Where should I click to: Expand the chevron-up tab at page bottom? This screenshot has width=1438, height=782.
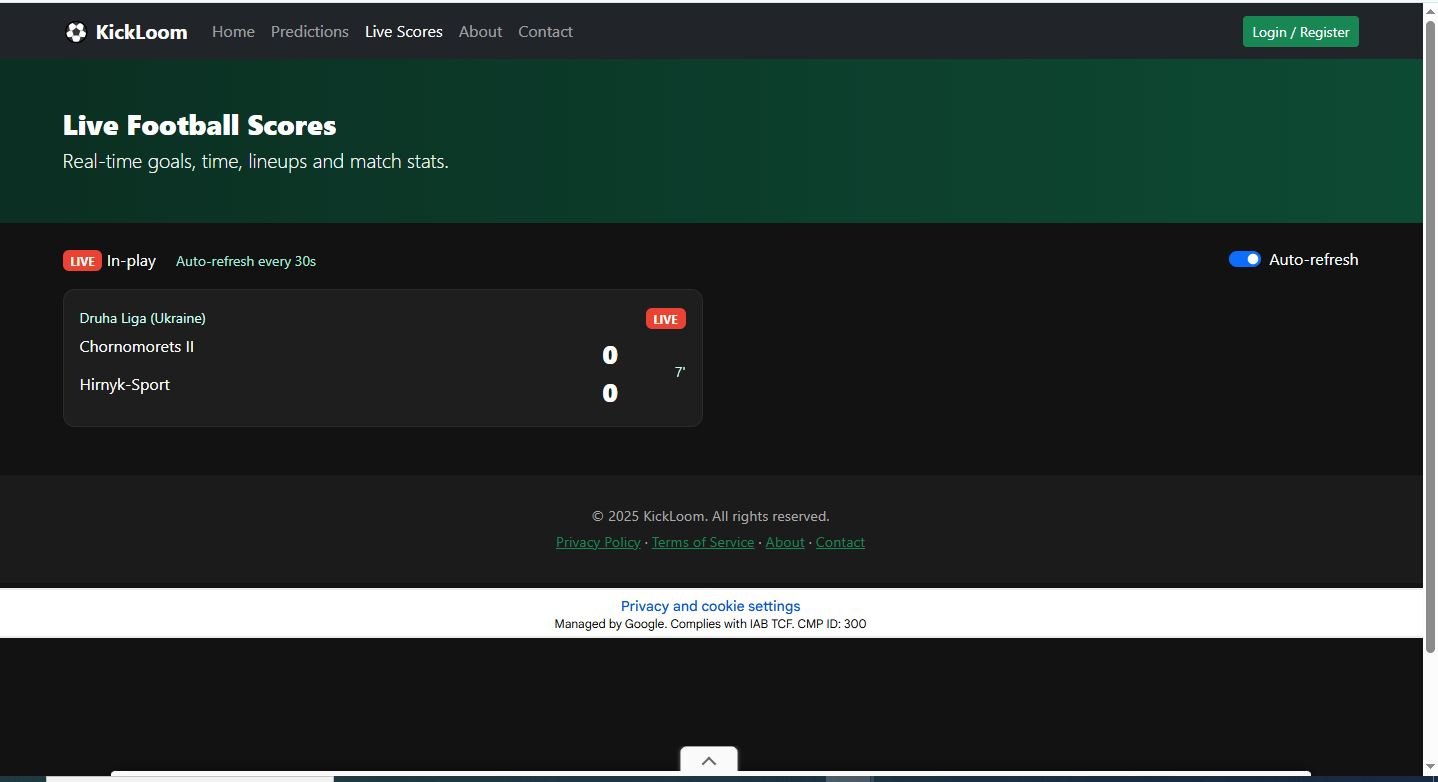pos(708,761)
